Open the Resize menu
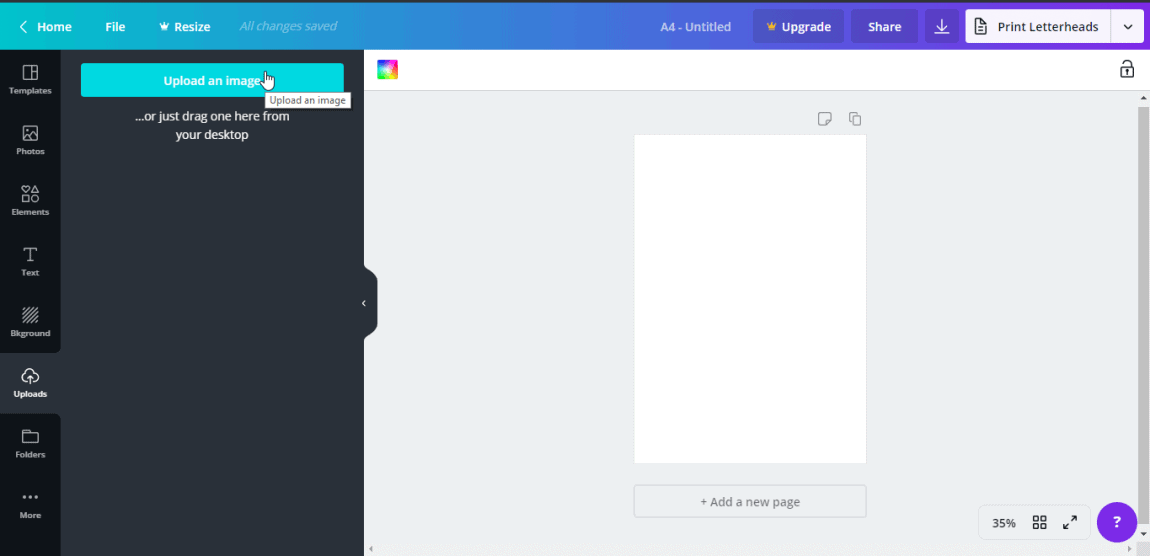This screenshot has width=1150, height=556. point(185,27)
